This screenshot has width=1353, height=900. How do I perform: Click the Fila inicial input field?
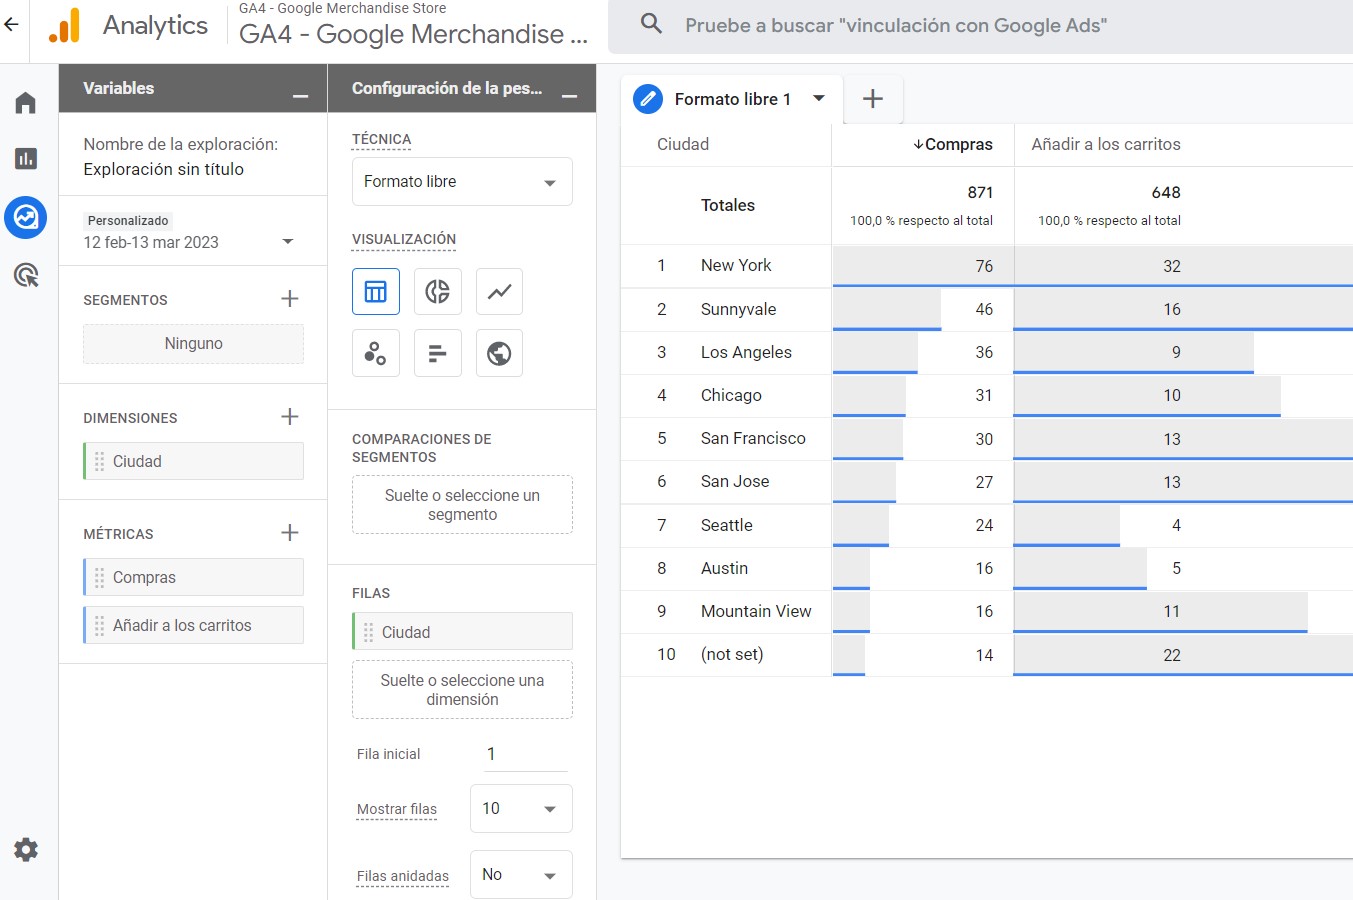tap(526, 754)
